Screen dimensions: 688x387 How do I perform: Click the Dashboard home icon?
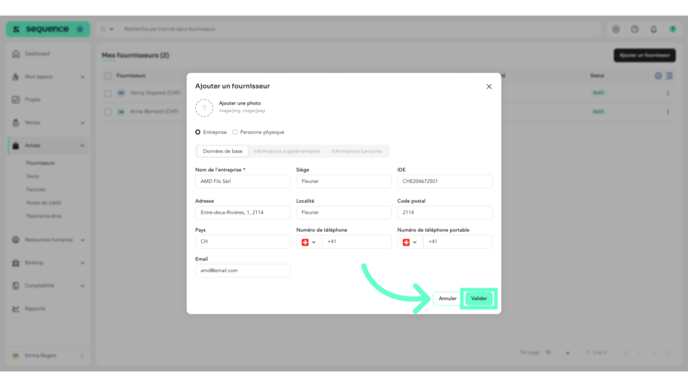pos(16,54)
